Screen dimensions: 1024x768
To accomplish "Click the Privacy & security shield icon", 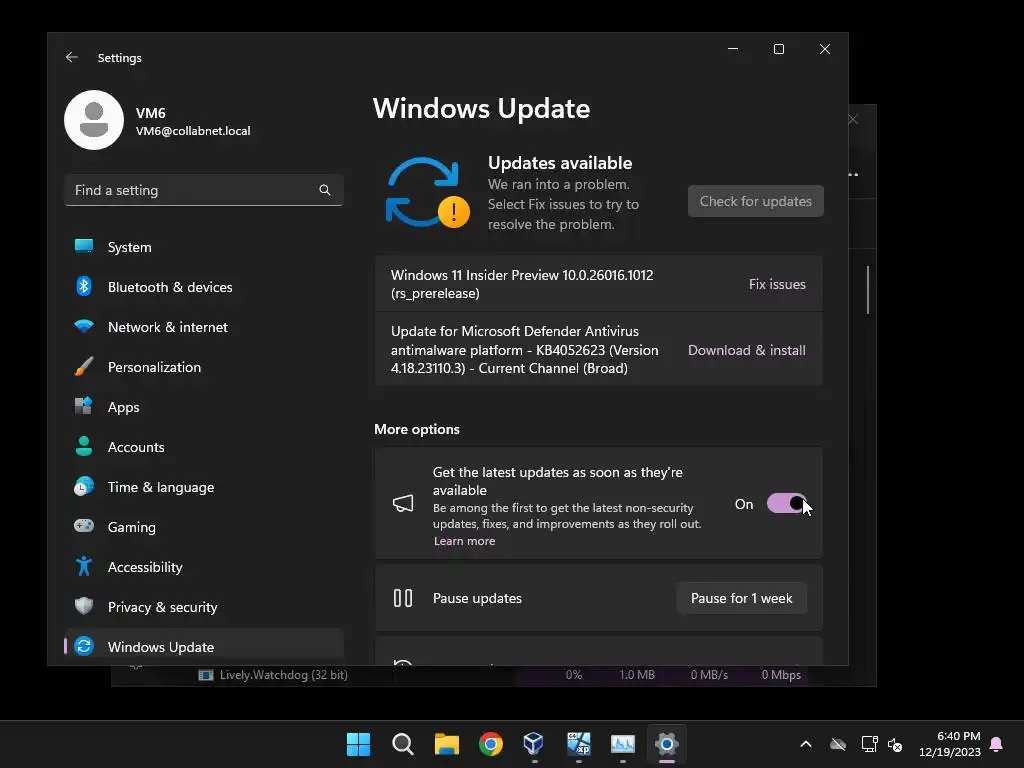I will click(x=84, y=606).
